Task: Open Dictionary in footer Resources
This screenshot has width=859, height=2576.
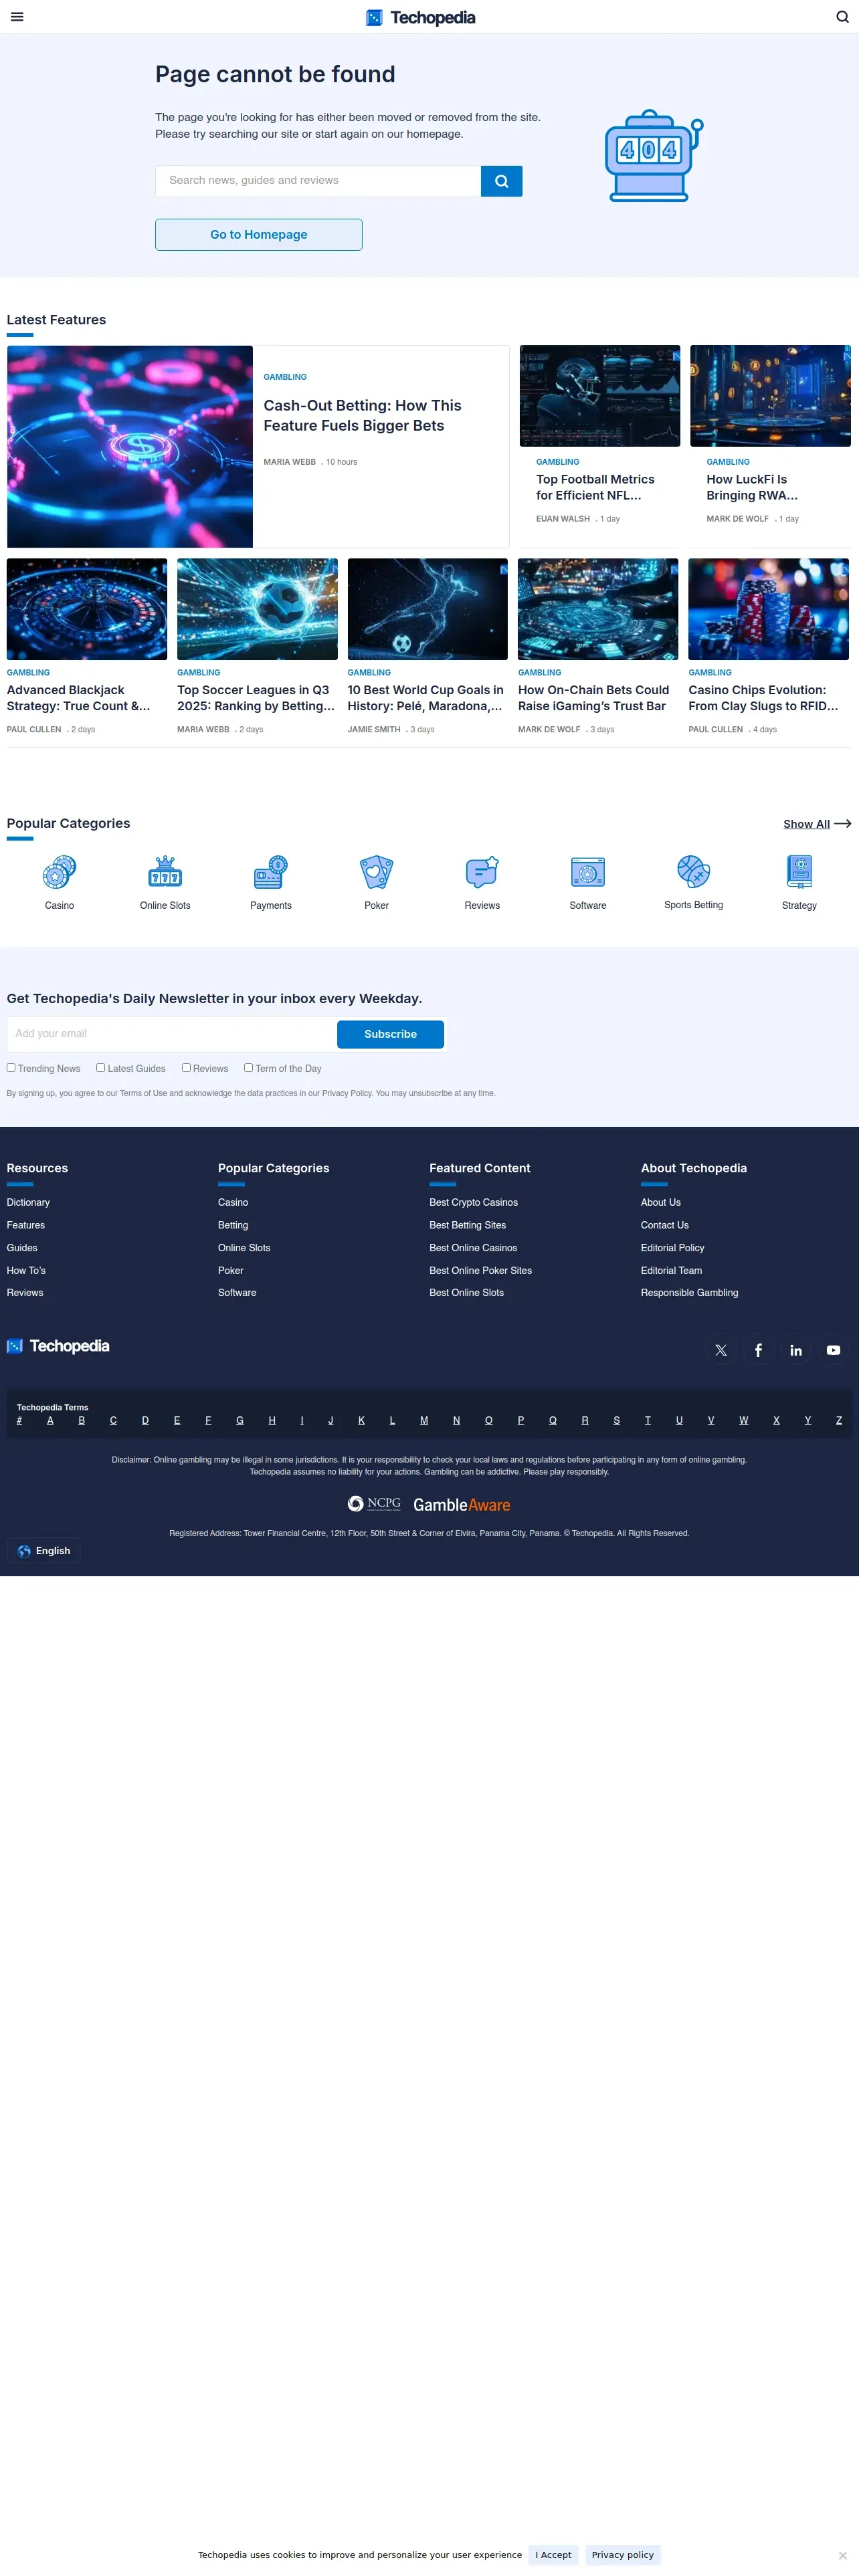Action: [x=28, y=1203]
